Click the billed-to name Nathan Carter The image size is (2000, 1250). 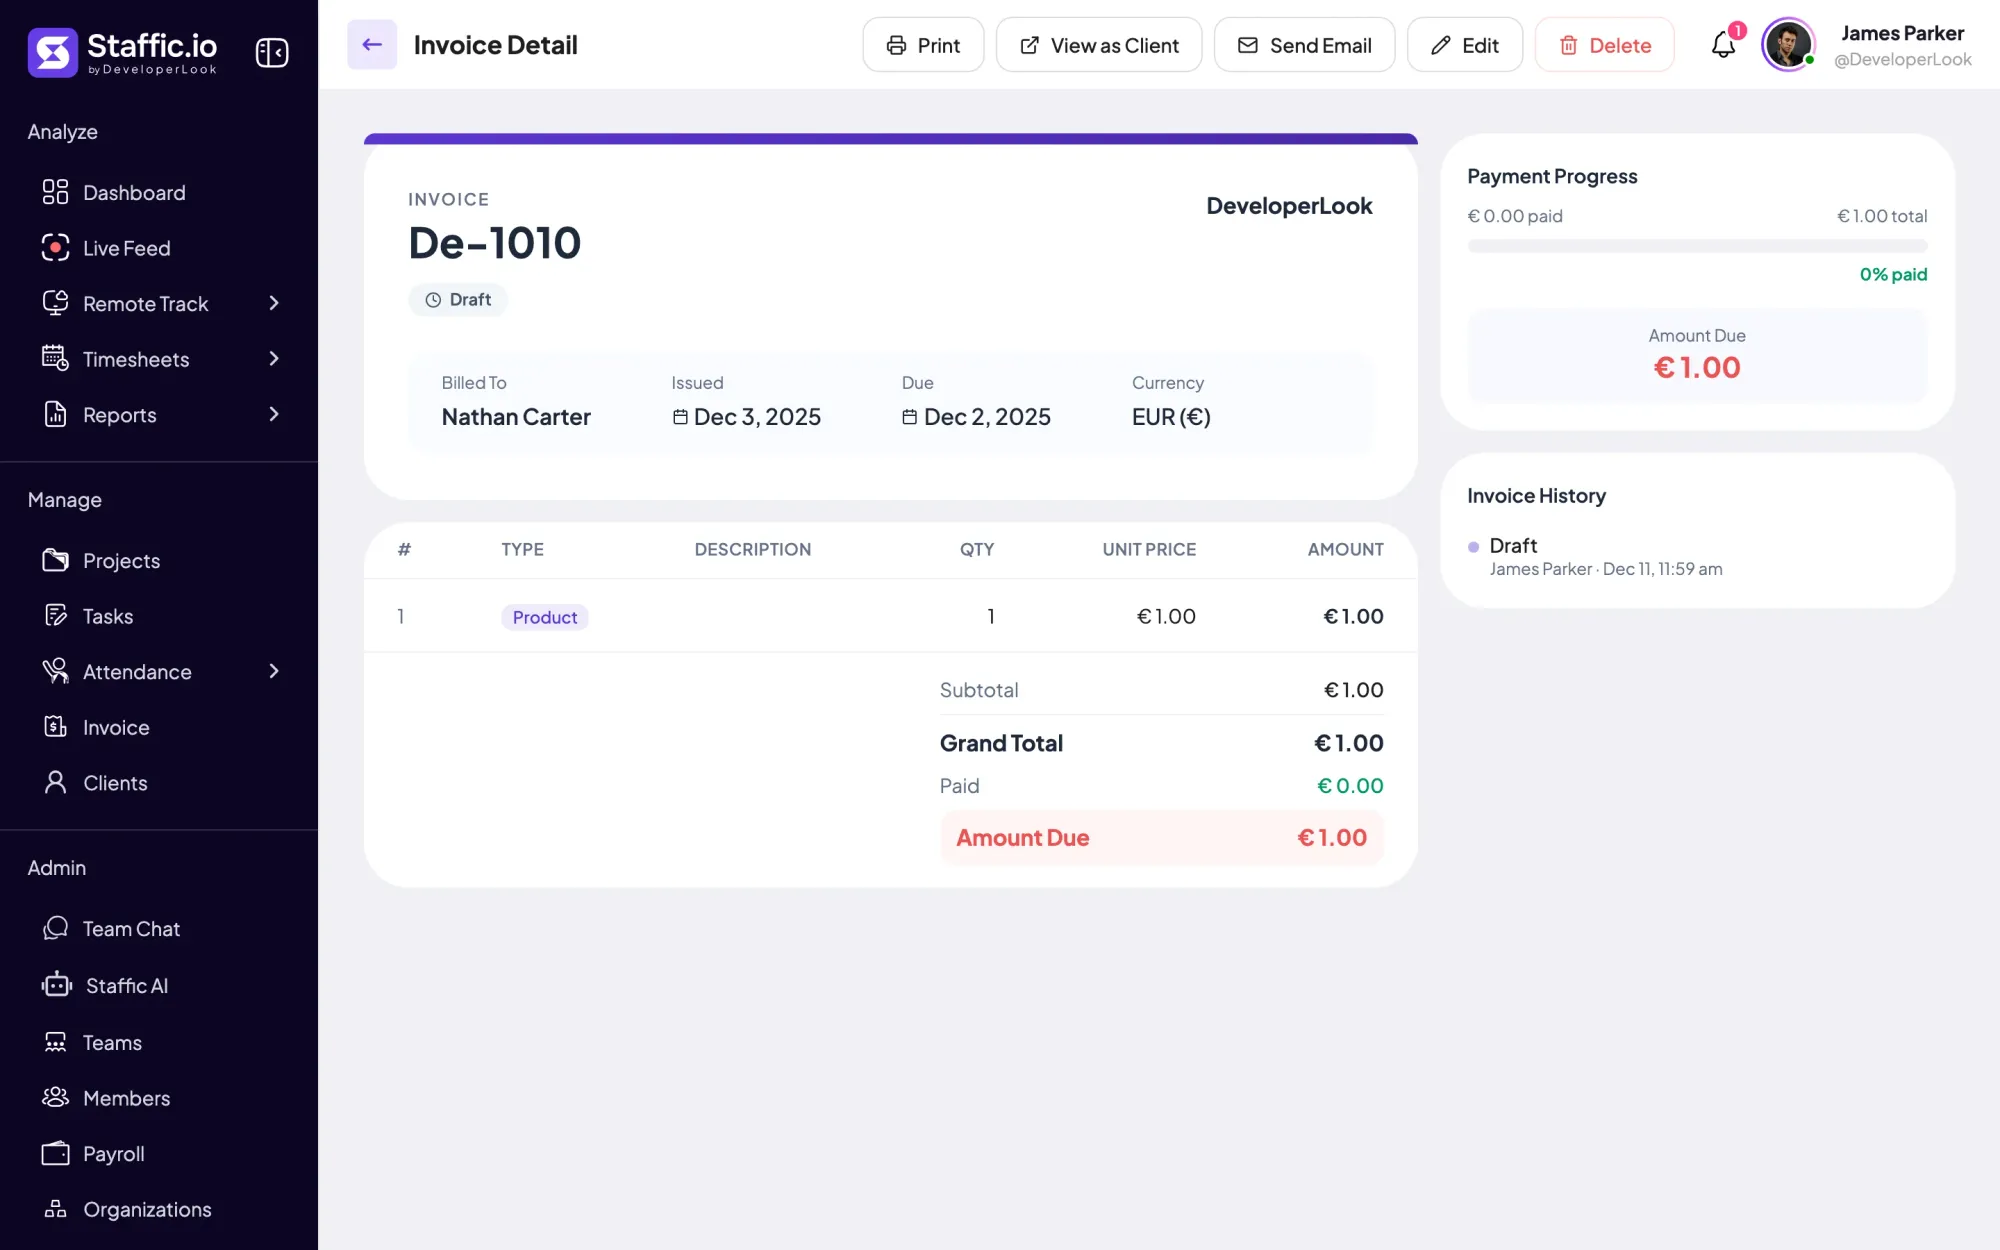click(516, 417)
